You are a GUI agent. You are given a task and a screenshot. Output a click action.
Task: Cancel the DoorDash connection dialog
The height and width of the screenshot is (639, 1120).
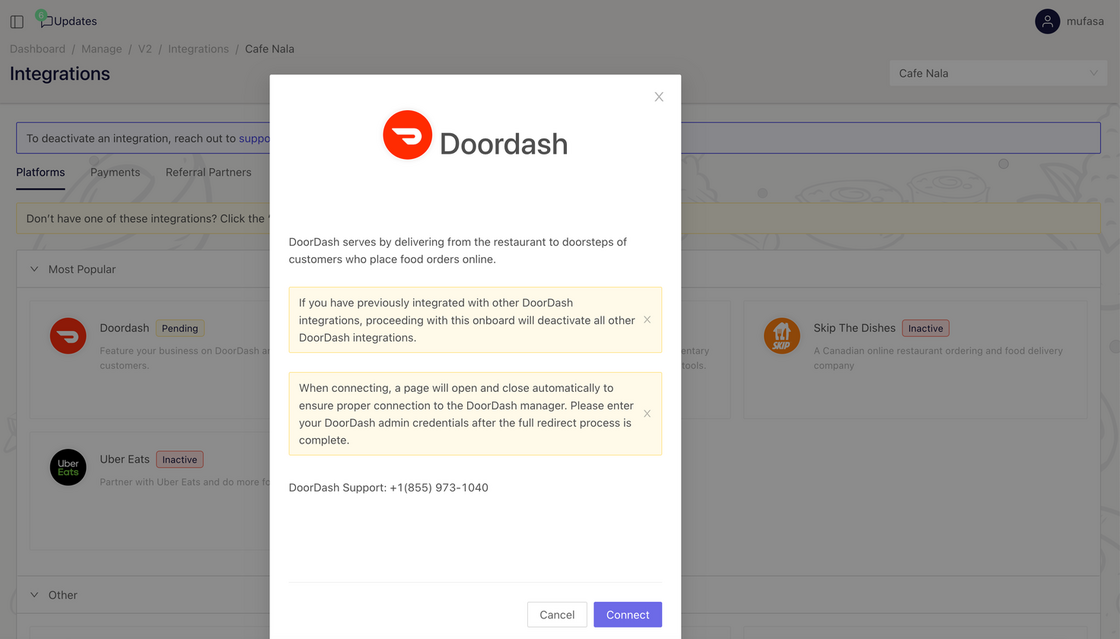coord(557,614)
